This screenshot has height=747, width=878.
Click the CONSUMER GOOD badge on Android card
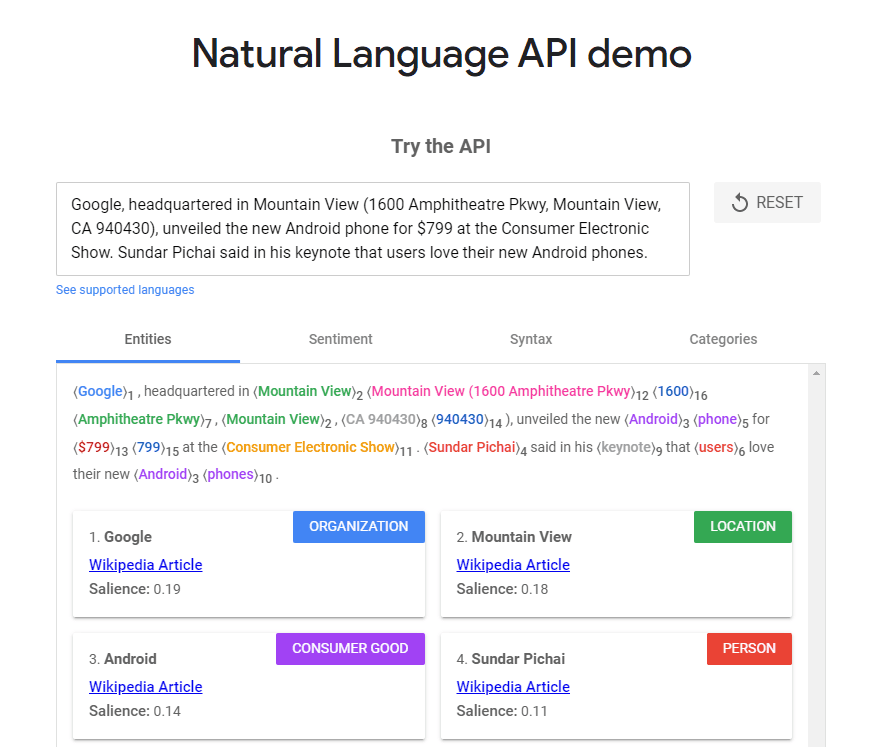pos(350,648)
